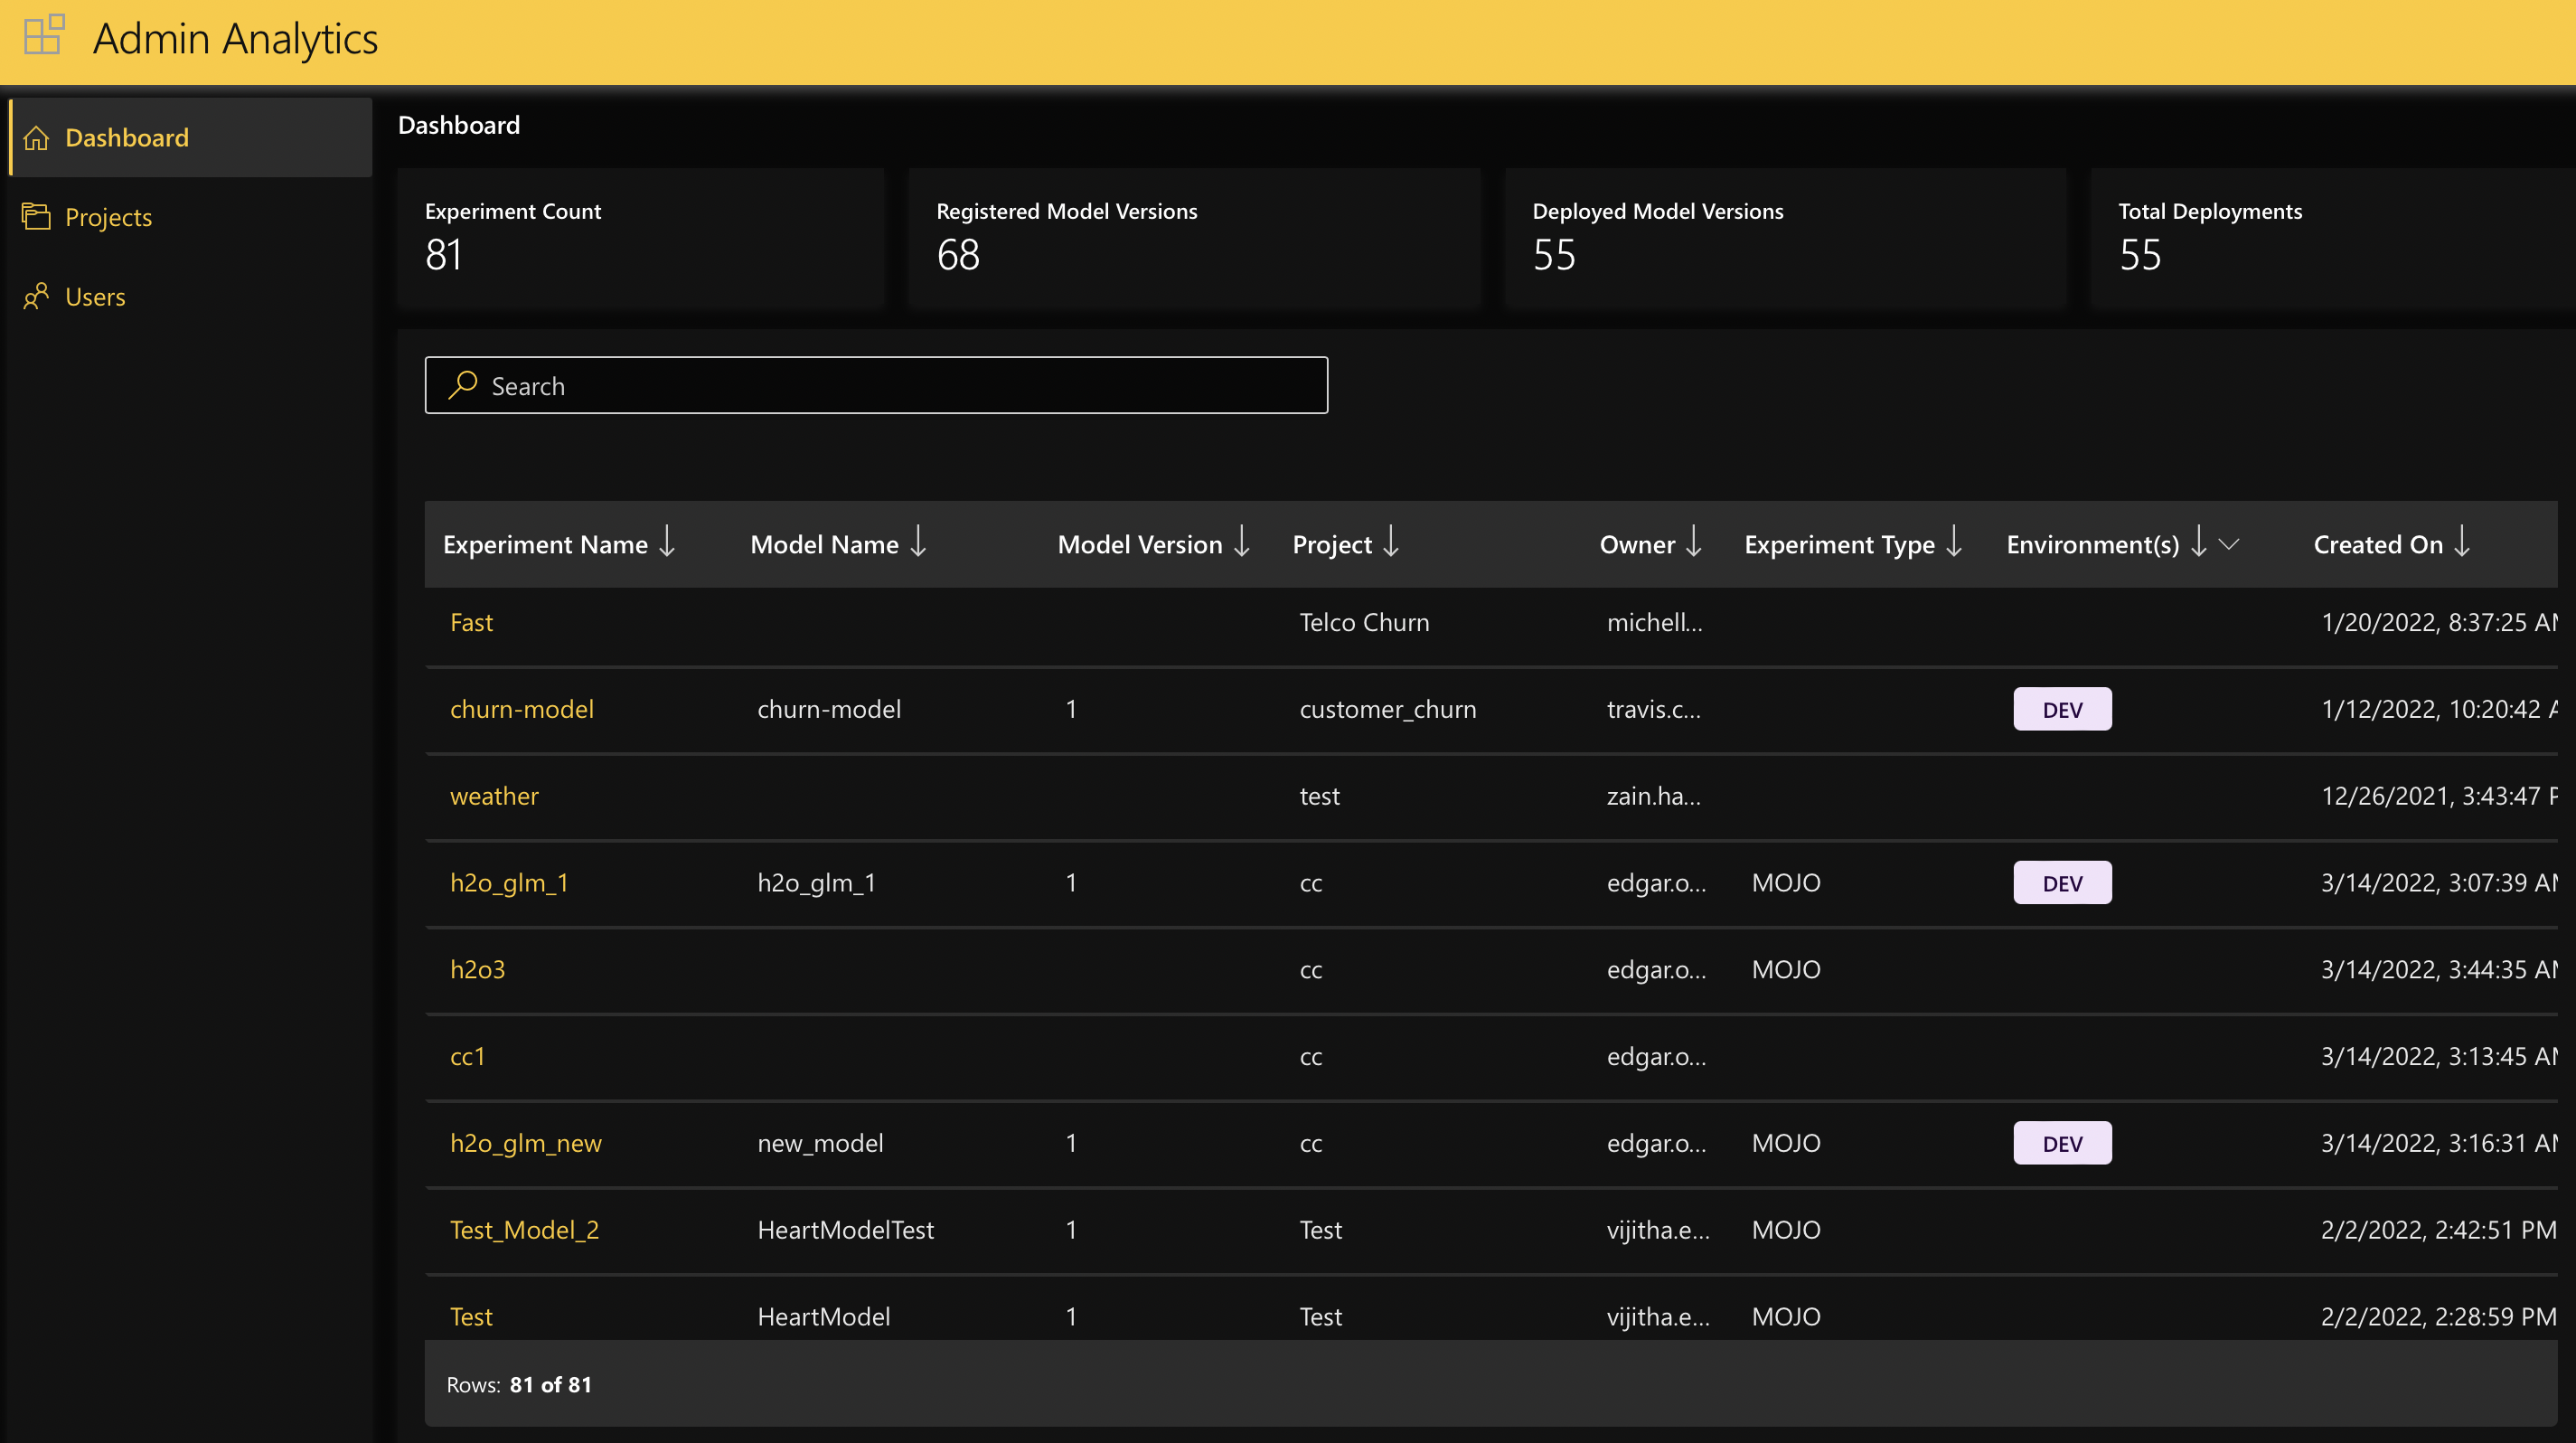Sort by Owner using its arrow icon
The width and height of the screenshot is (2576, 1443).
point(1693,543)
